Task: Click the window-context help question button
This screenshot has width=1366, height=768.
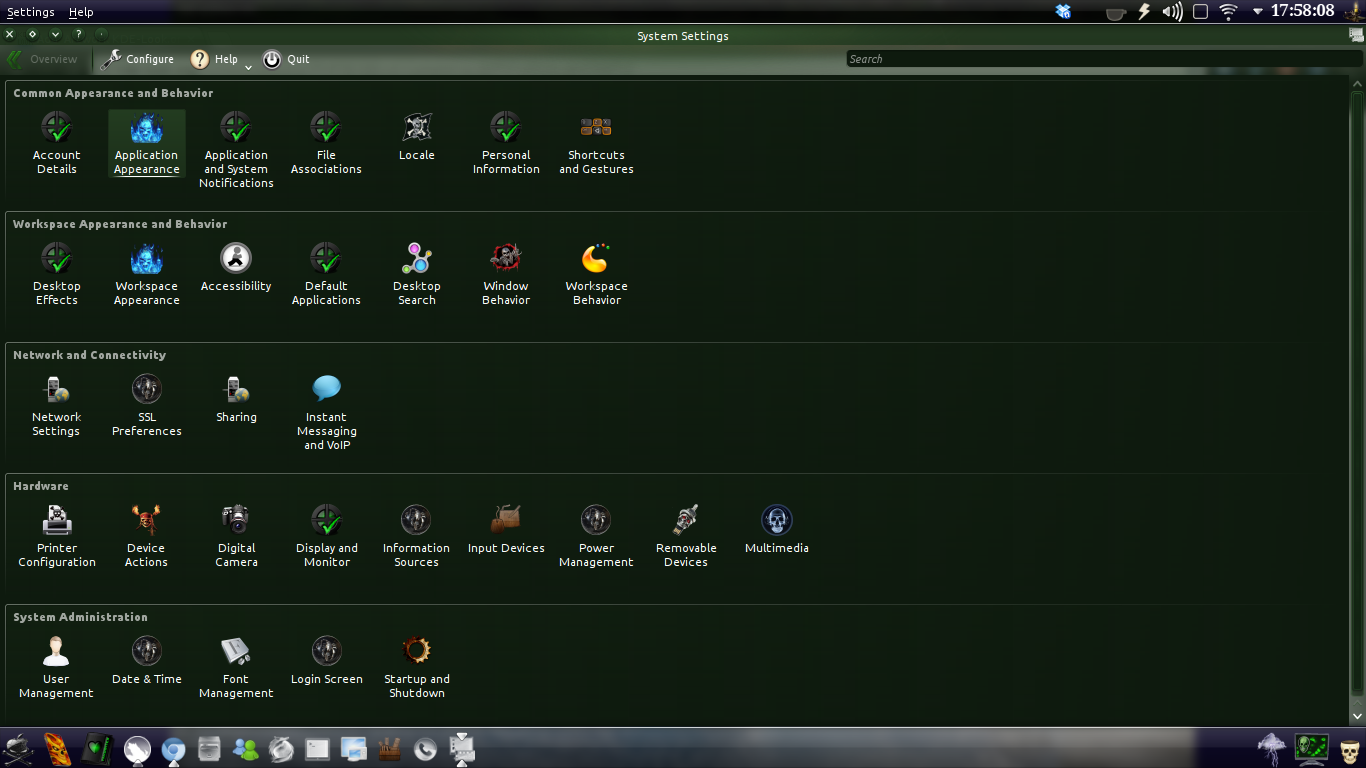Action: click(x=79, y=34)
